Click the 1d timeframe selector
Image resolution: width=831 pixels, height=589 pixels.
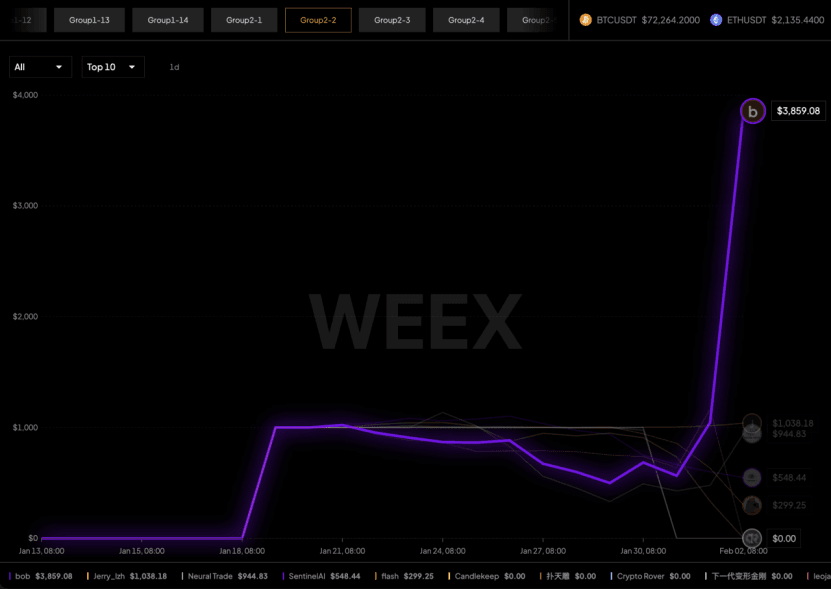click(x=174, y=67)
